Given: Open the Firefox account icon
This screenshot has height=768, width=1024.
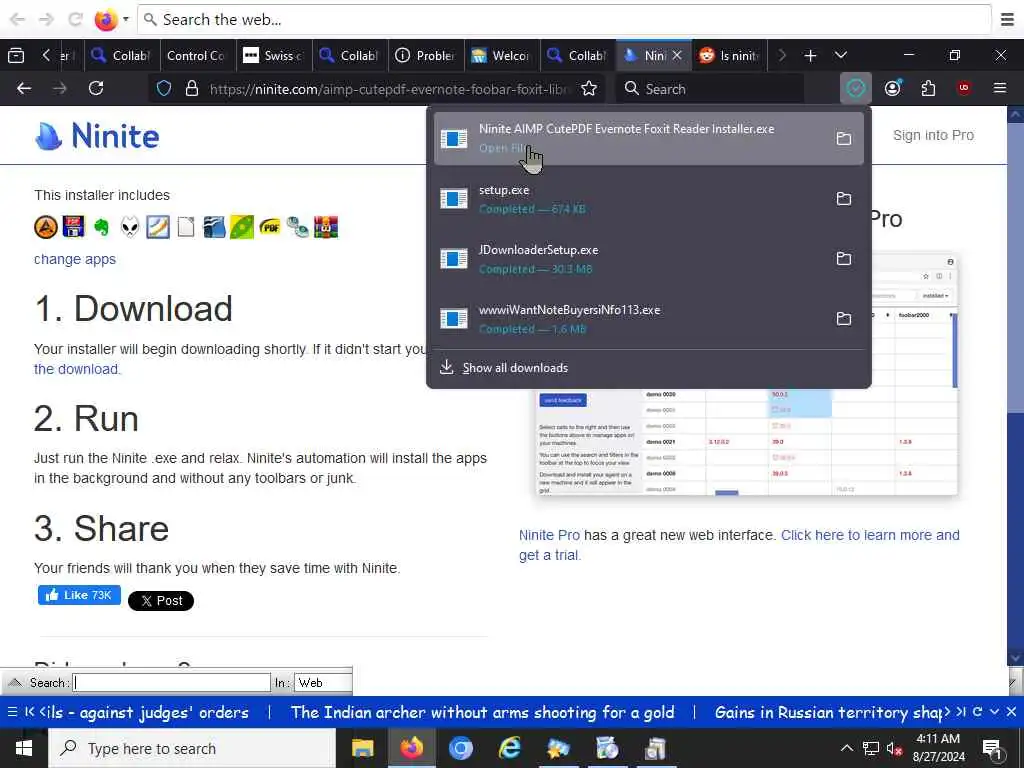Looking at the screenshot, I should [893, 88].
